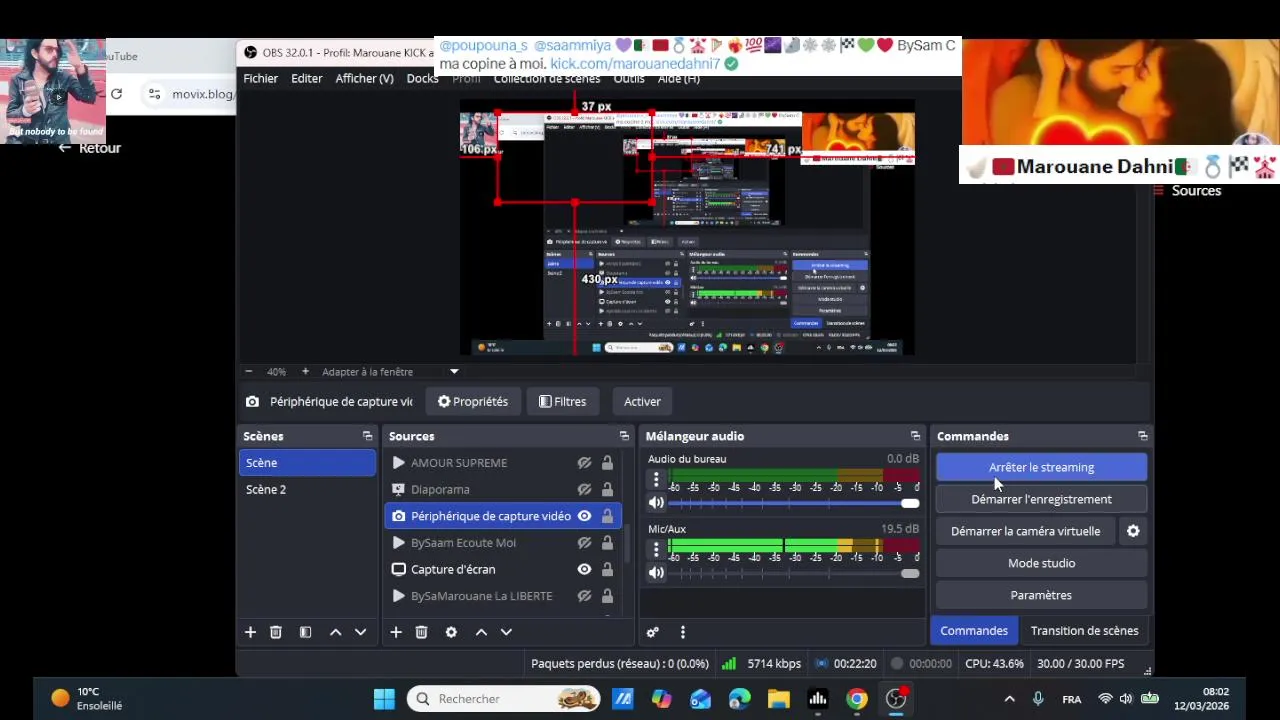Screen dimensions: 1280x720
Task: Show hidden system tray icons
Action: [1009, 699]
